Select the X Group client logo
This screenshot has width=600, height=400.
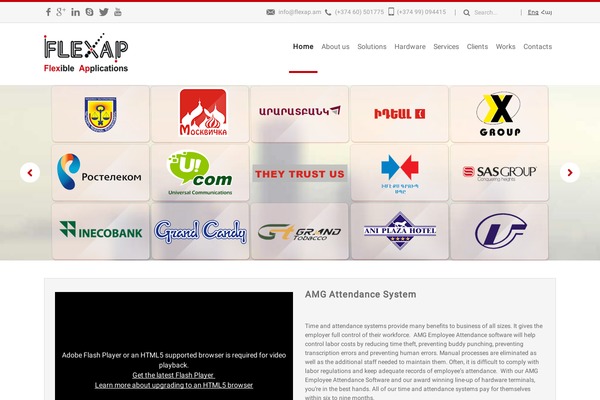(x=499, y=114)
